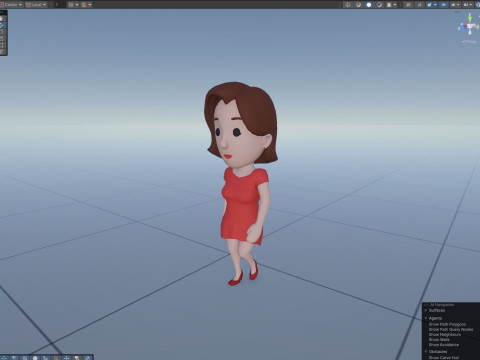Viewport: 480px width, 360px height.
Task: Toggle the scene audio button
Action: coord(419,5)
